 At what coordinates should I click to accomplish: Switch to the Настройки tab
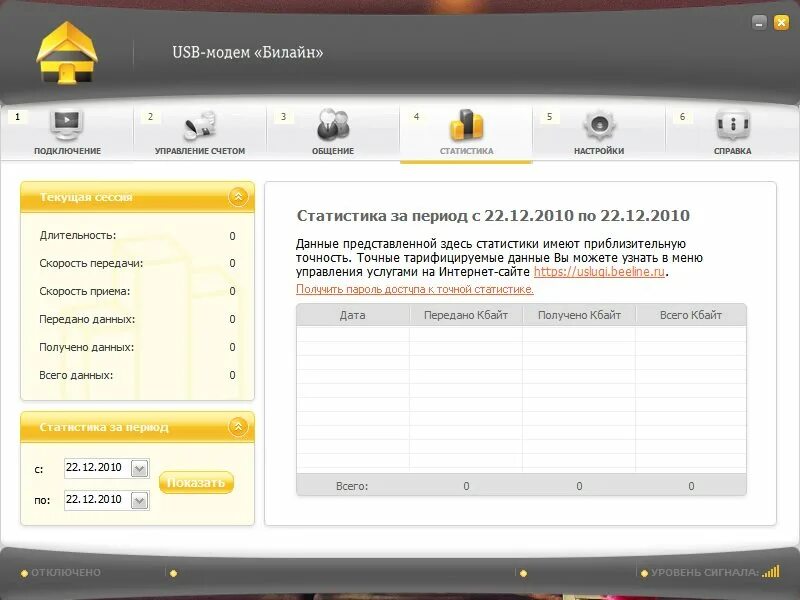(x=598, y=135)
